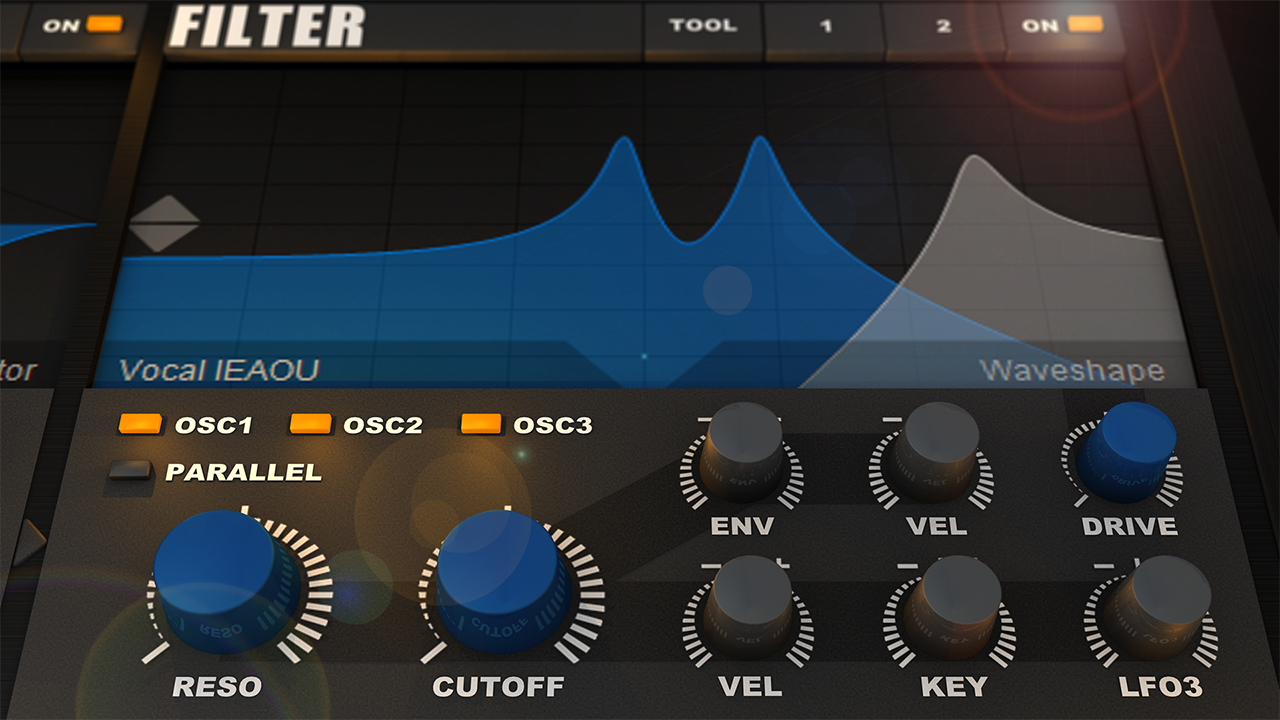Click the LFO3 modulation knob

1157,607
